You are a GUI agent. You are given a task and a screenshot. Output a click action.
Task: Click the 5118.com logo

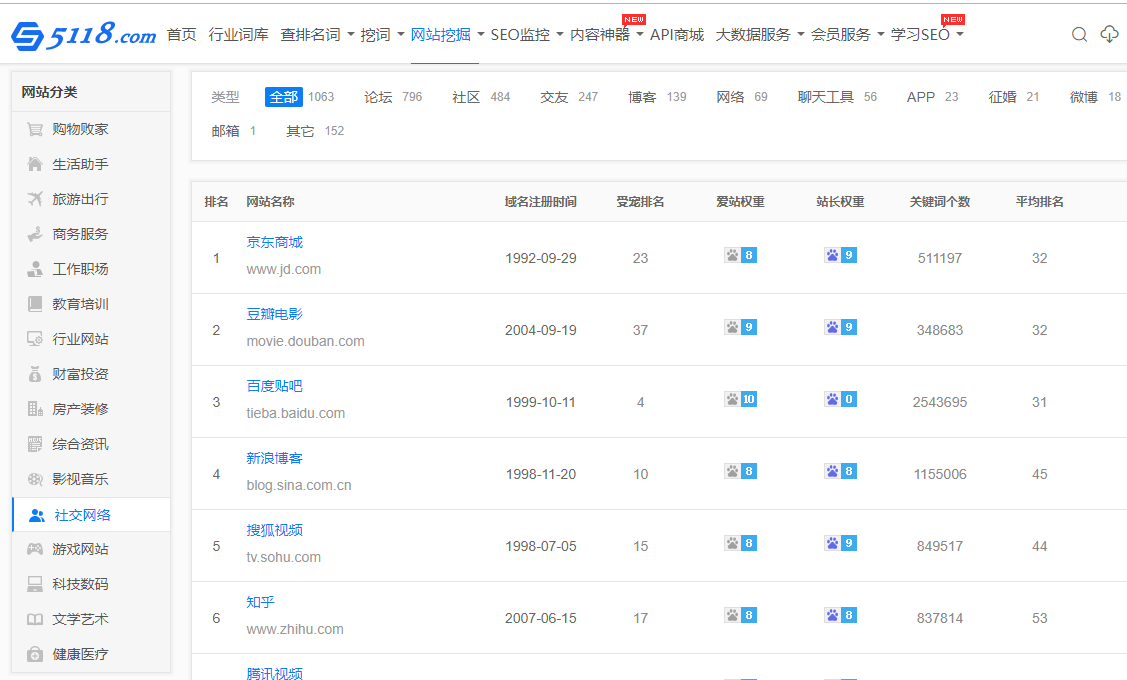click(83, 35)
